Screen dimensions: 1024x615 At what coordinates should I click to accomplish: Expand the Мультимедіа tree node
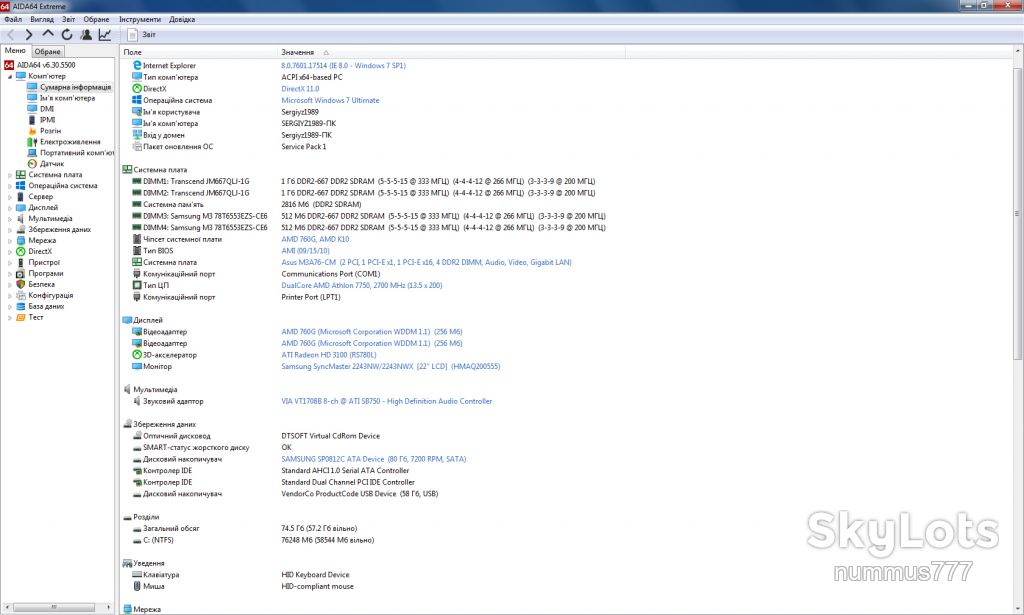tap(10, 219)
